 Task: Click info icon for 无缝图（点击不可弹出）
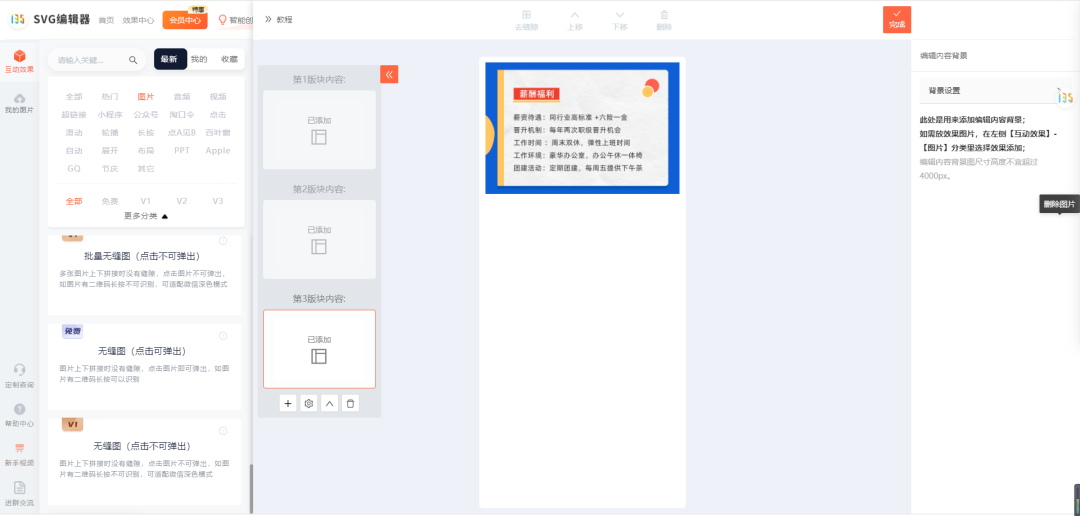pyautogui.click(x=223, y=431)
